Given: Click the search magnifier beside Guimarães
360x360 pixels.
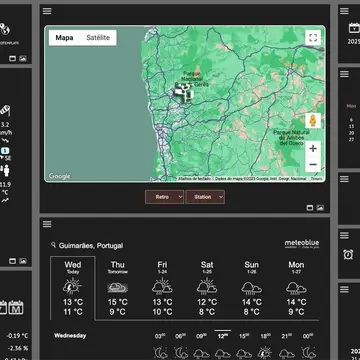Looking at the screenshot, I should tap(53, 245).
